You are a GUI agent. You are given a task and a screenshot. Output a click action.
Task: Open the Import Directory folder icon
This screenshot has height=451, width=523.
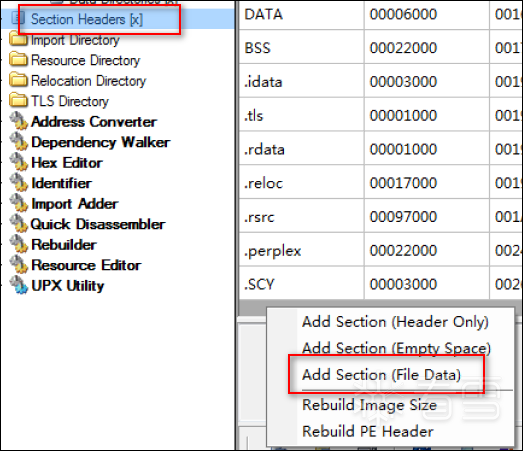18,39
